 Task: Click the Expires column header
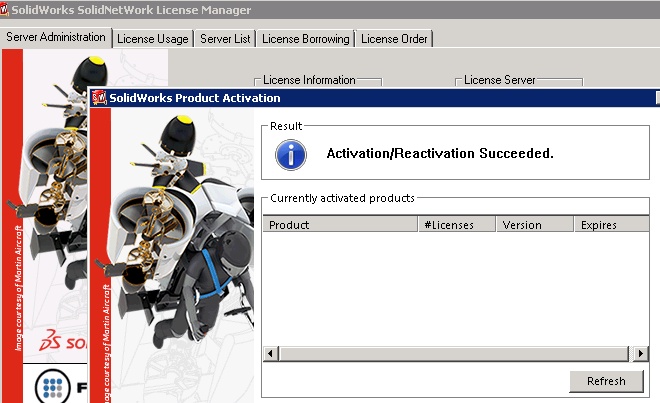612,224
